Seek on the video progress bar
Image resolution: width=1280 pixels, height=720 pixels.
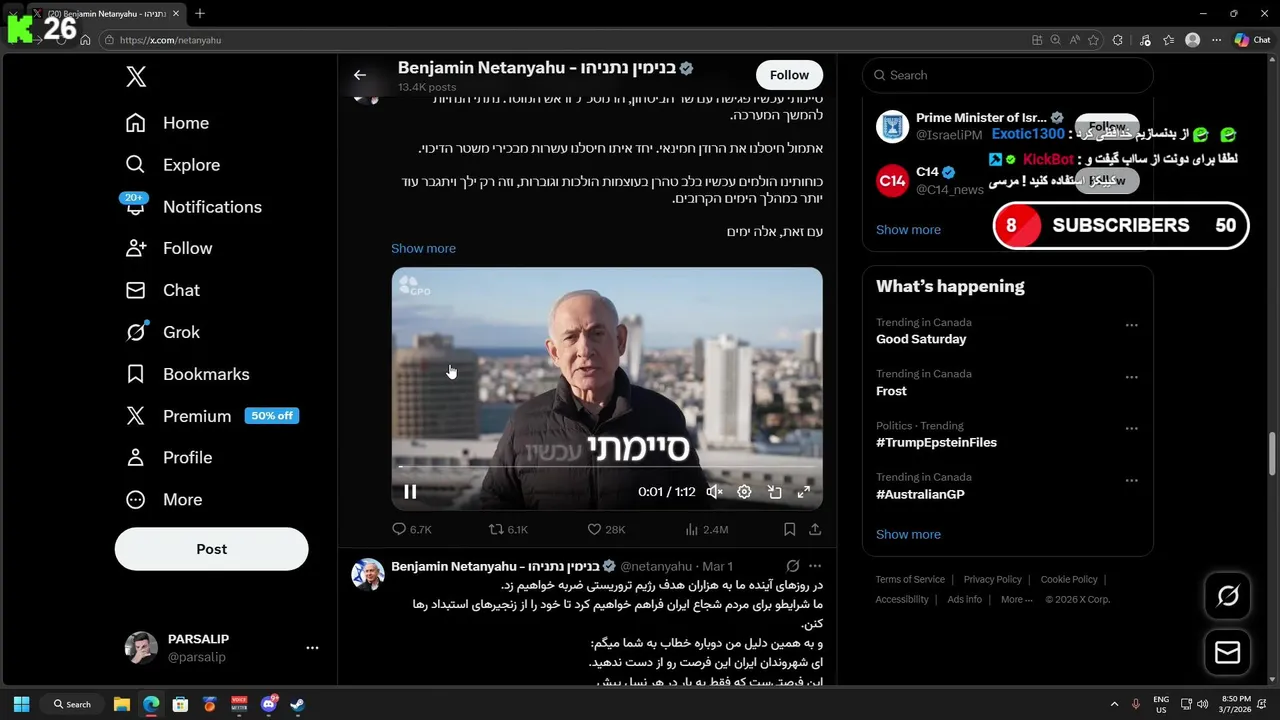(607, 467)
